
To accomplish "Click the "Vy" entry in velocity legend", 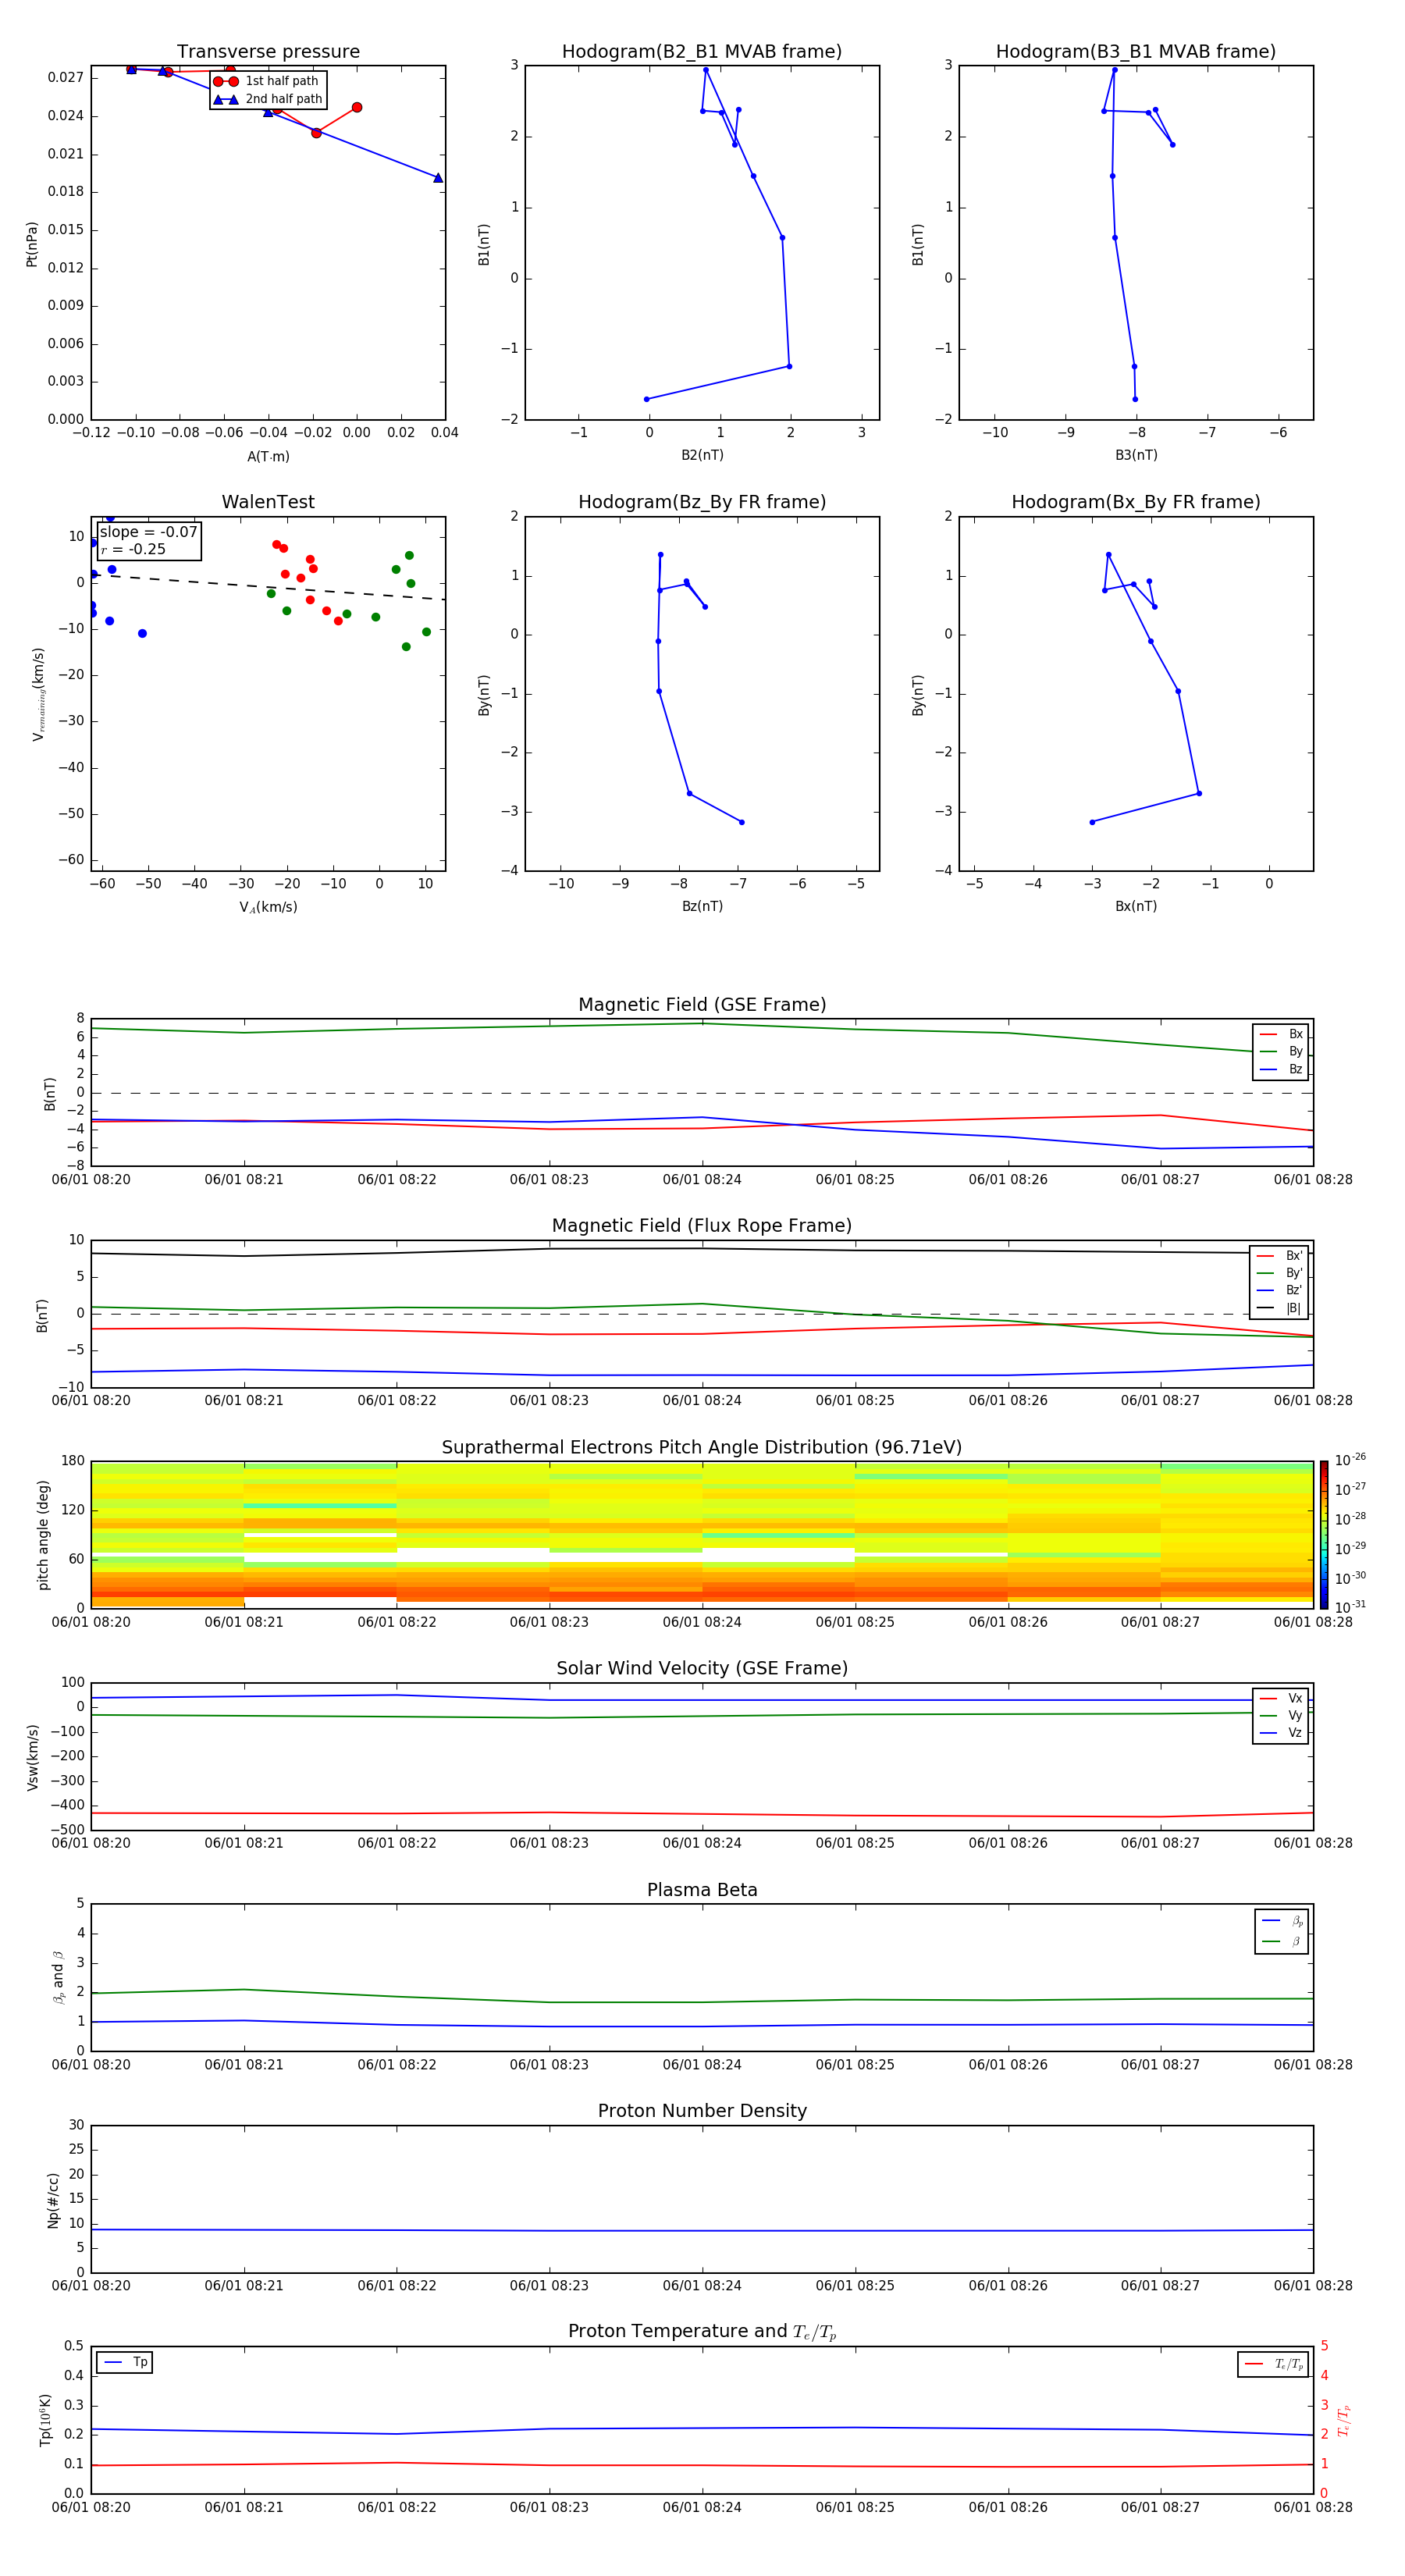I will pyautogui.click(x=1281, y=1716).
